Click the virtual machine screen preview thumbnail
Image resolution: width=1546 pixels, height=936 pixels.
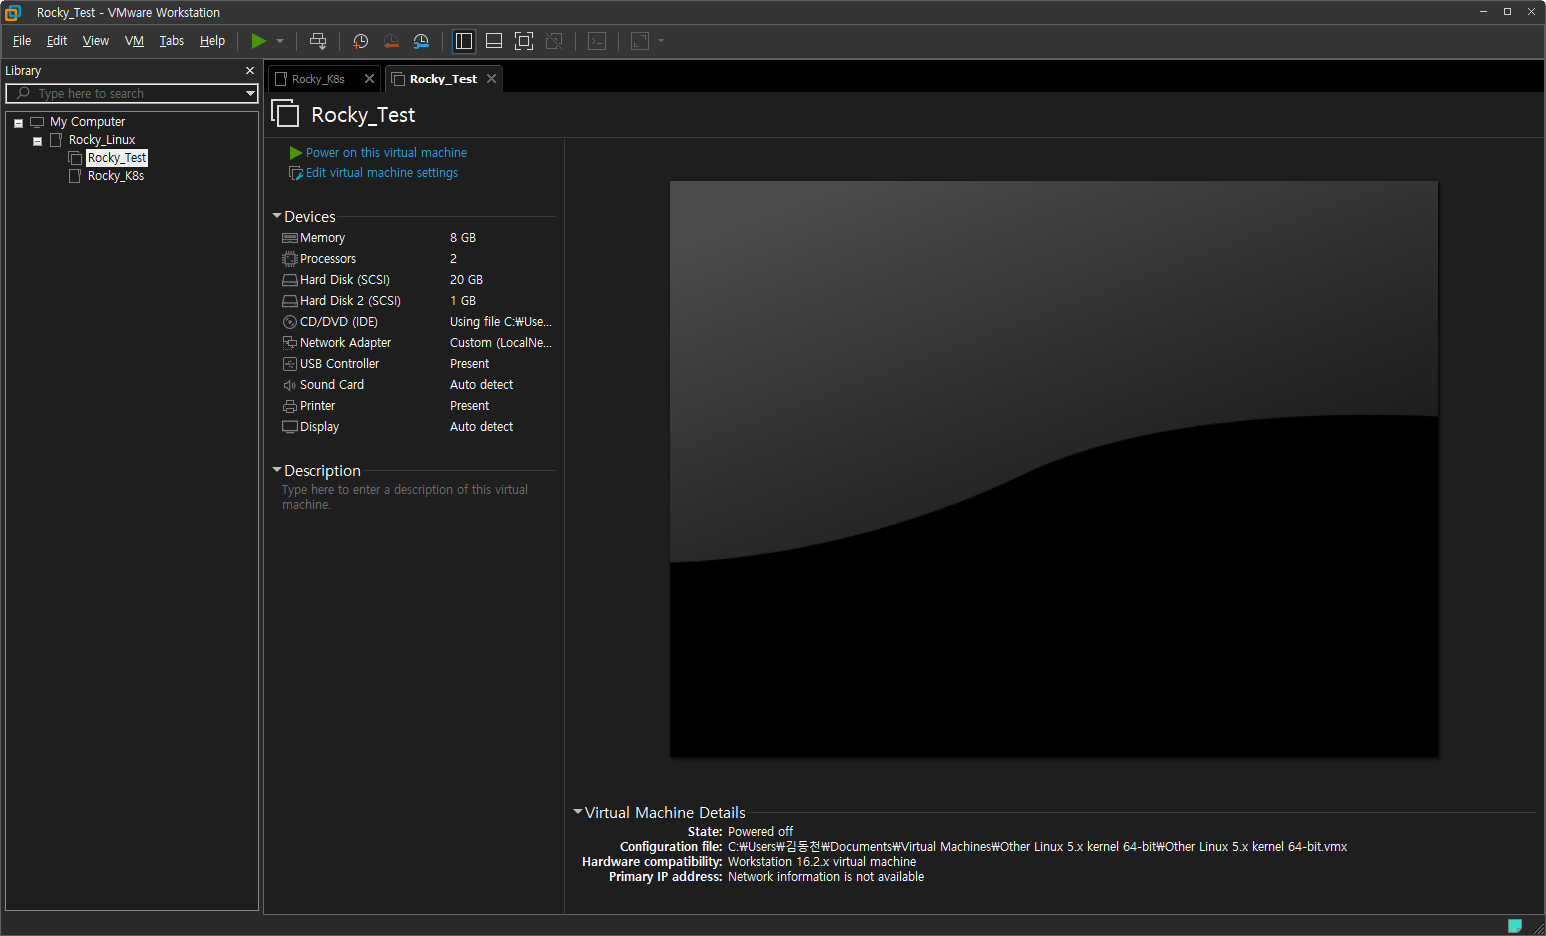coord(1054,469)
